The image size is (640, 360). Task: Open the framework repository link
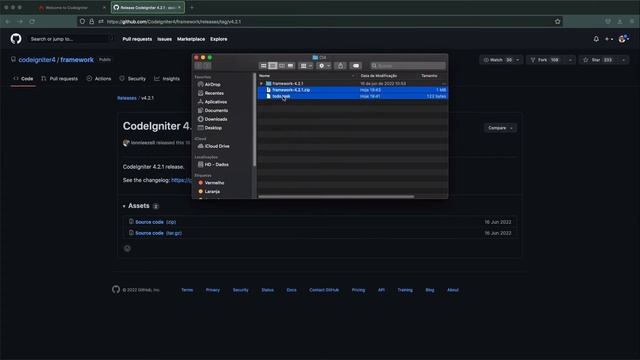[77, 60]
